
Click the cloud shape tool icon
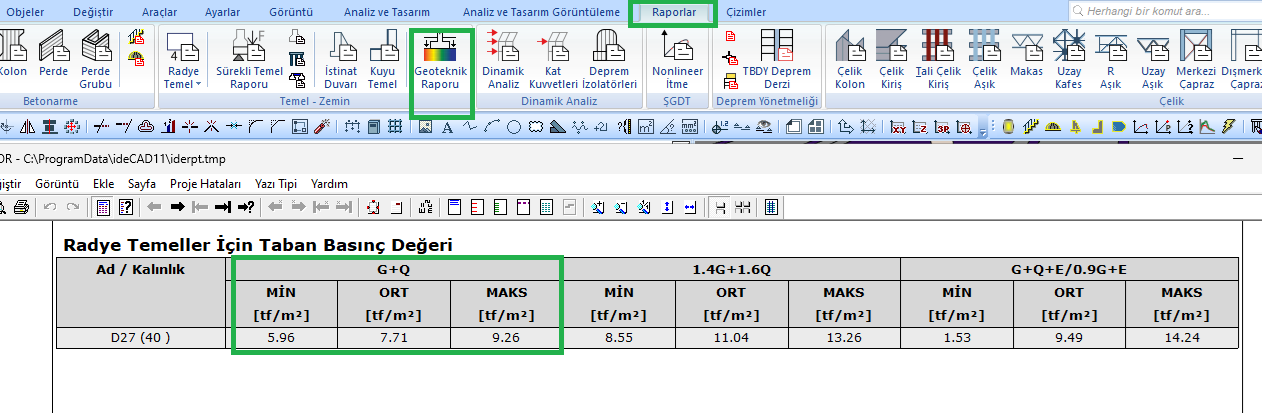click(536, 127)
